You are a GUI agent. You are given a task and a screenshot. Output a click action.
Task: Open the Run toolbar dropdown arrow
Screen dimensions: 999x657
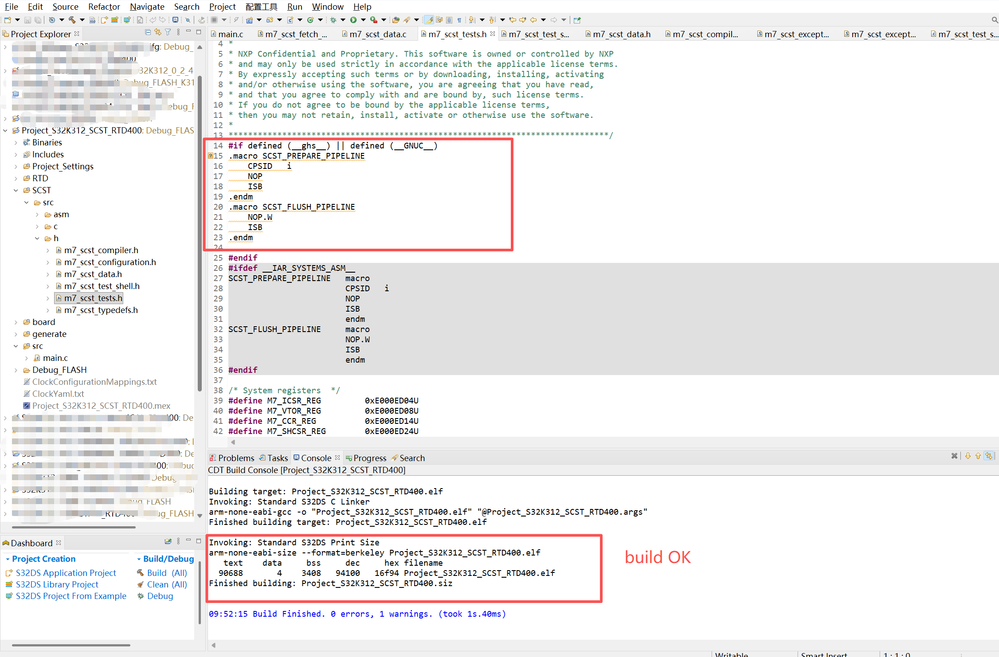tap(363, 20)
